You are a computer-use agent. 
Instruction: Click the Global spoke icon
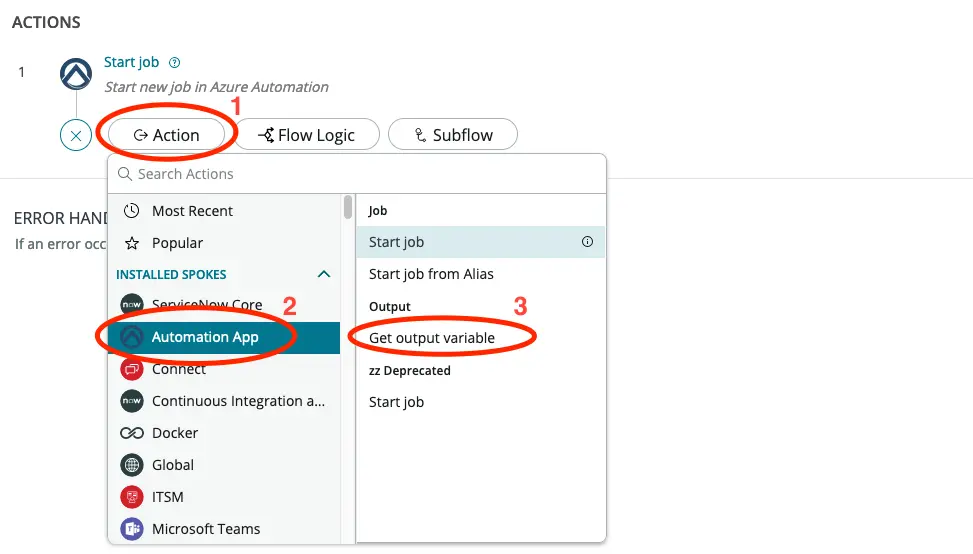[132, 465]
